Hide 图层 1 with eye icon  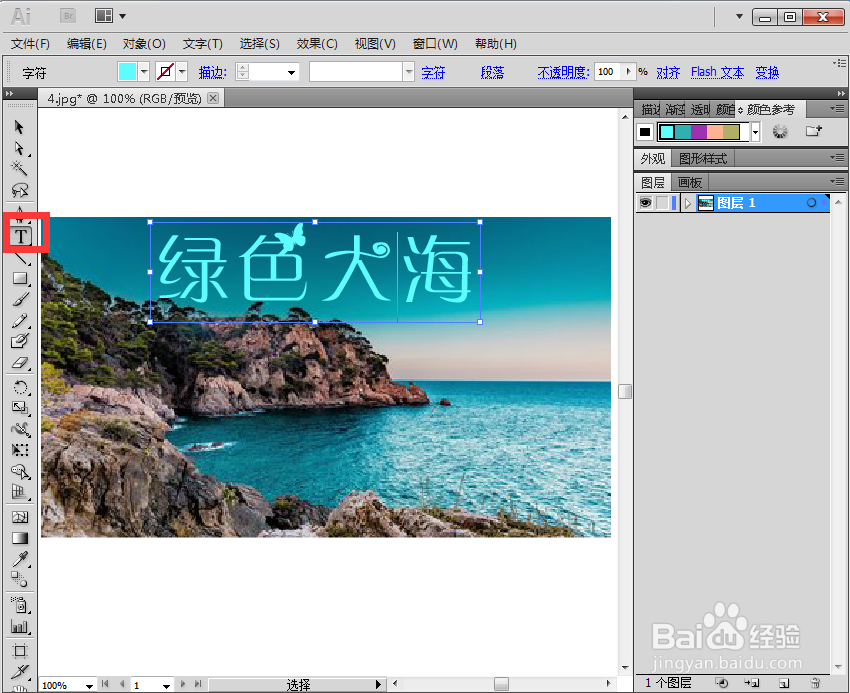tap(645, 203)
